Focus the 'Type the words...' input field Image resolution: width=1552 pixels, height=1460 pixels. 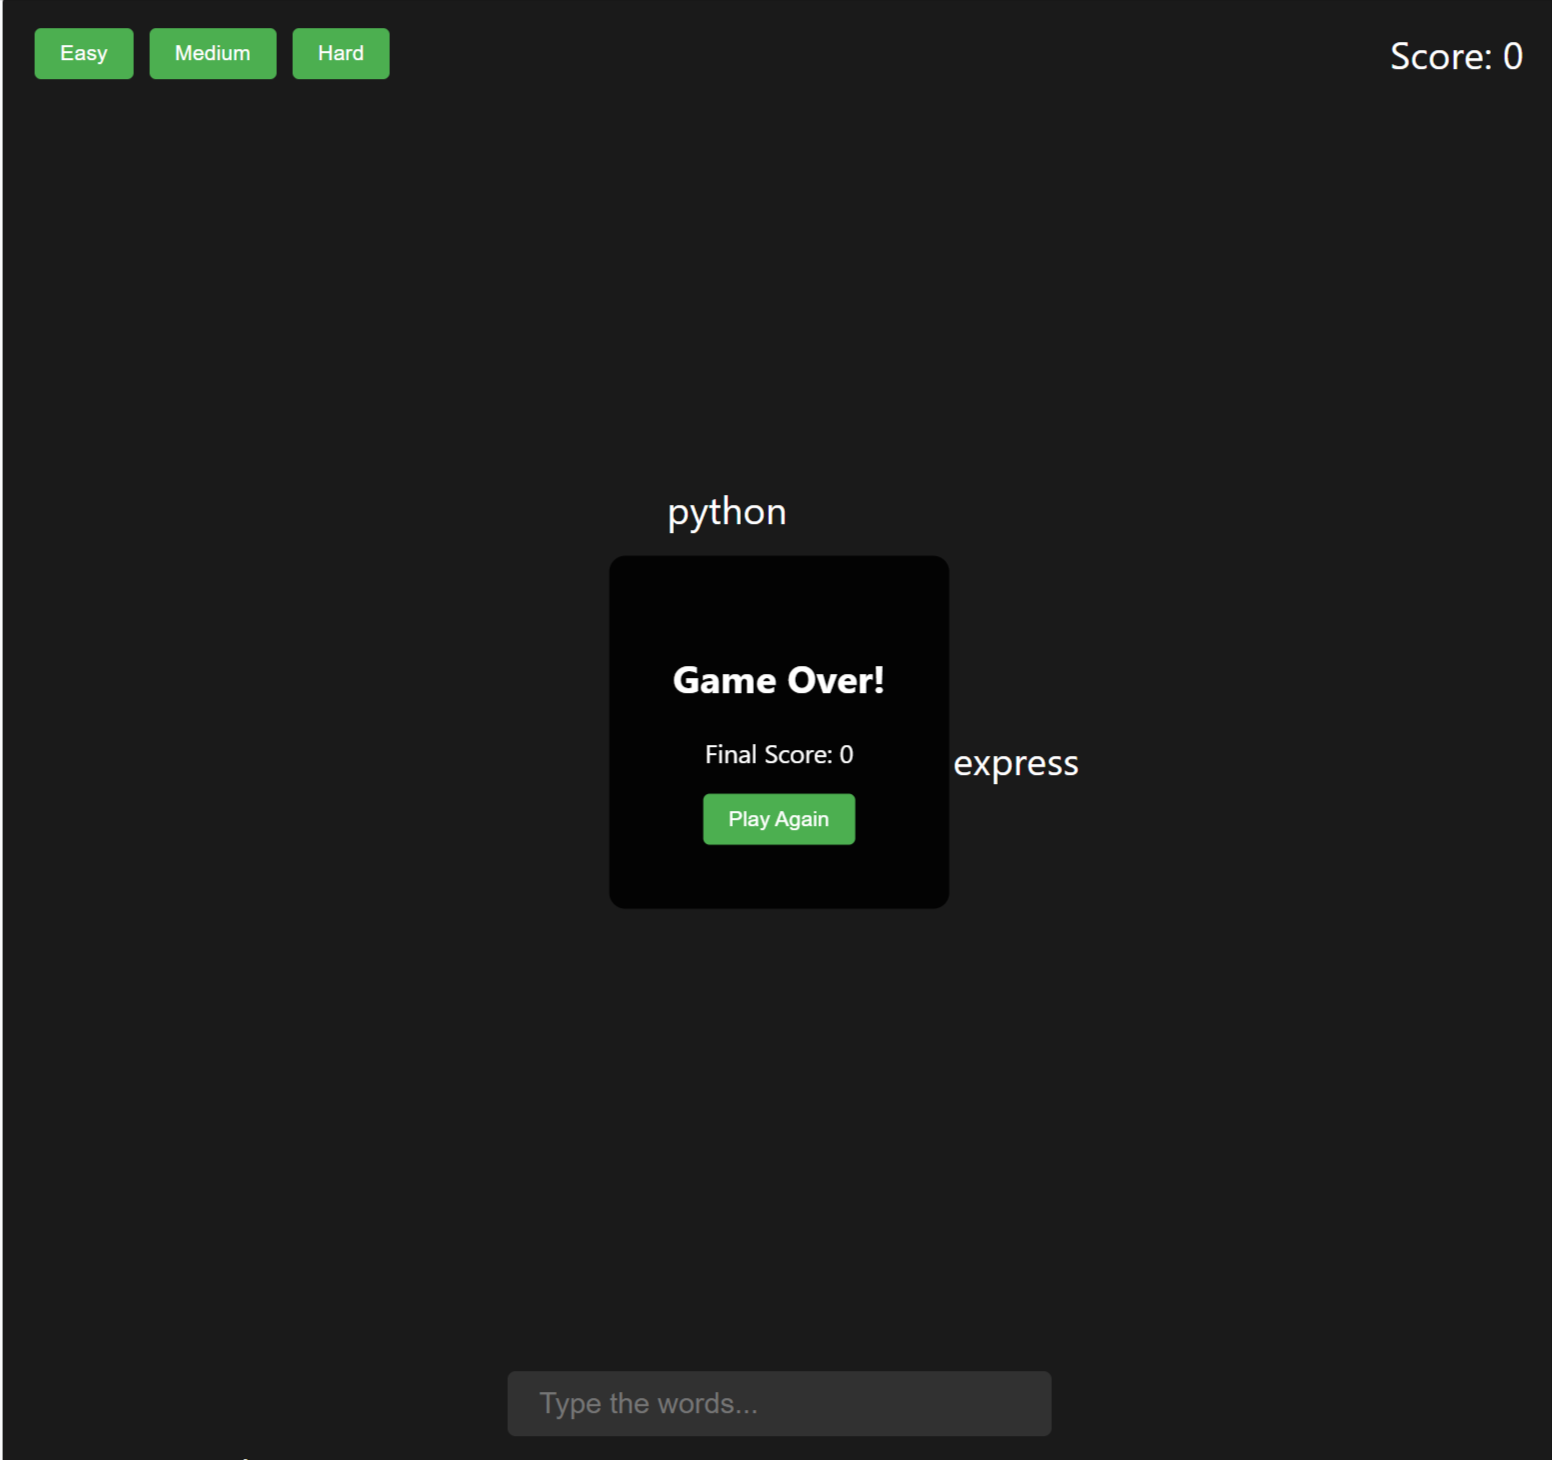point(778,1403)
